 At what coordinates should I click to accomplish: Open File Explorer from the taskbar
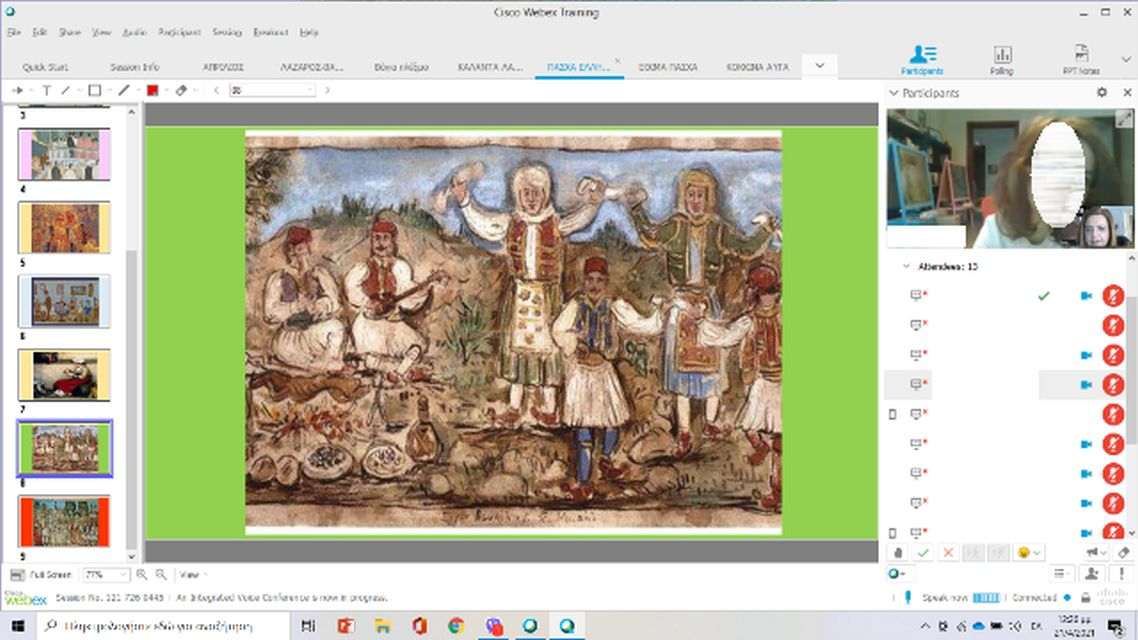[x=382, y=625]
